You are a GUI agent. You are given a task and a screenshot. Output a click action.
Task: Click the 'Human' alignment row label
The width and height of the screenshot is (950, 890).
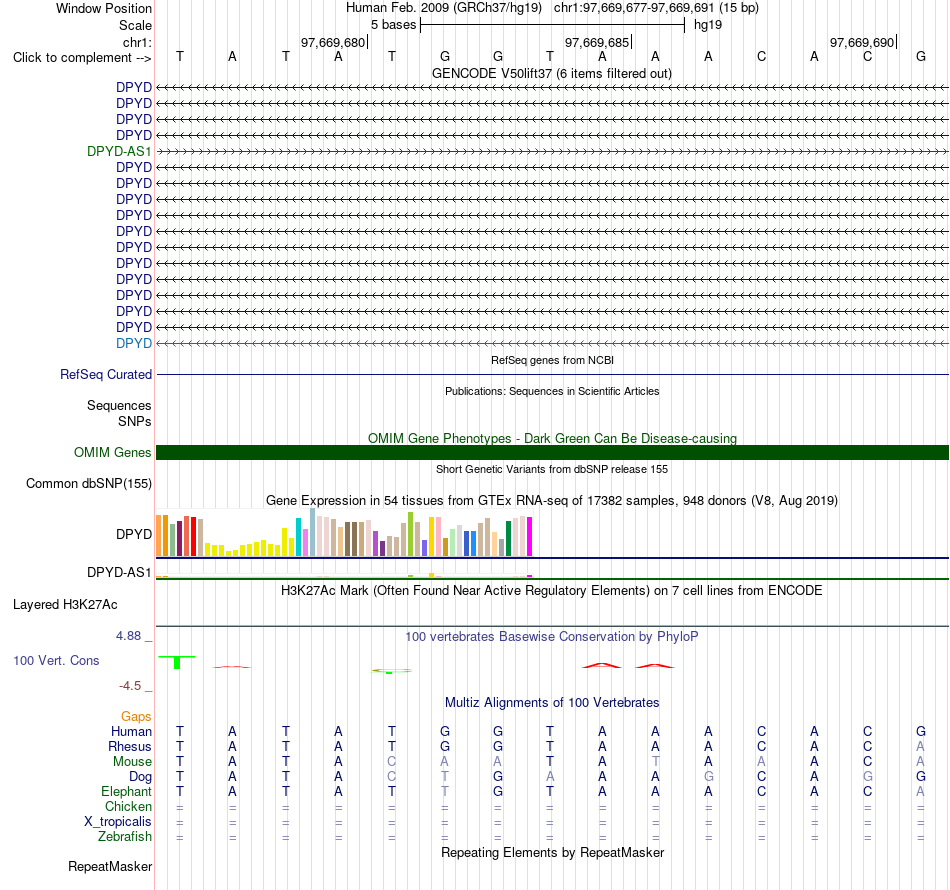(131, 732)
